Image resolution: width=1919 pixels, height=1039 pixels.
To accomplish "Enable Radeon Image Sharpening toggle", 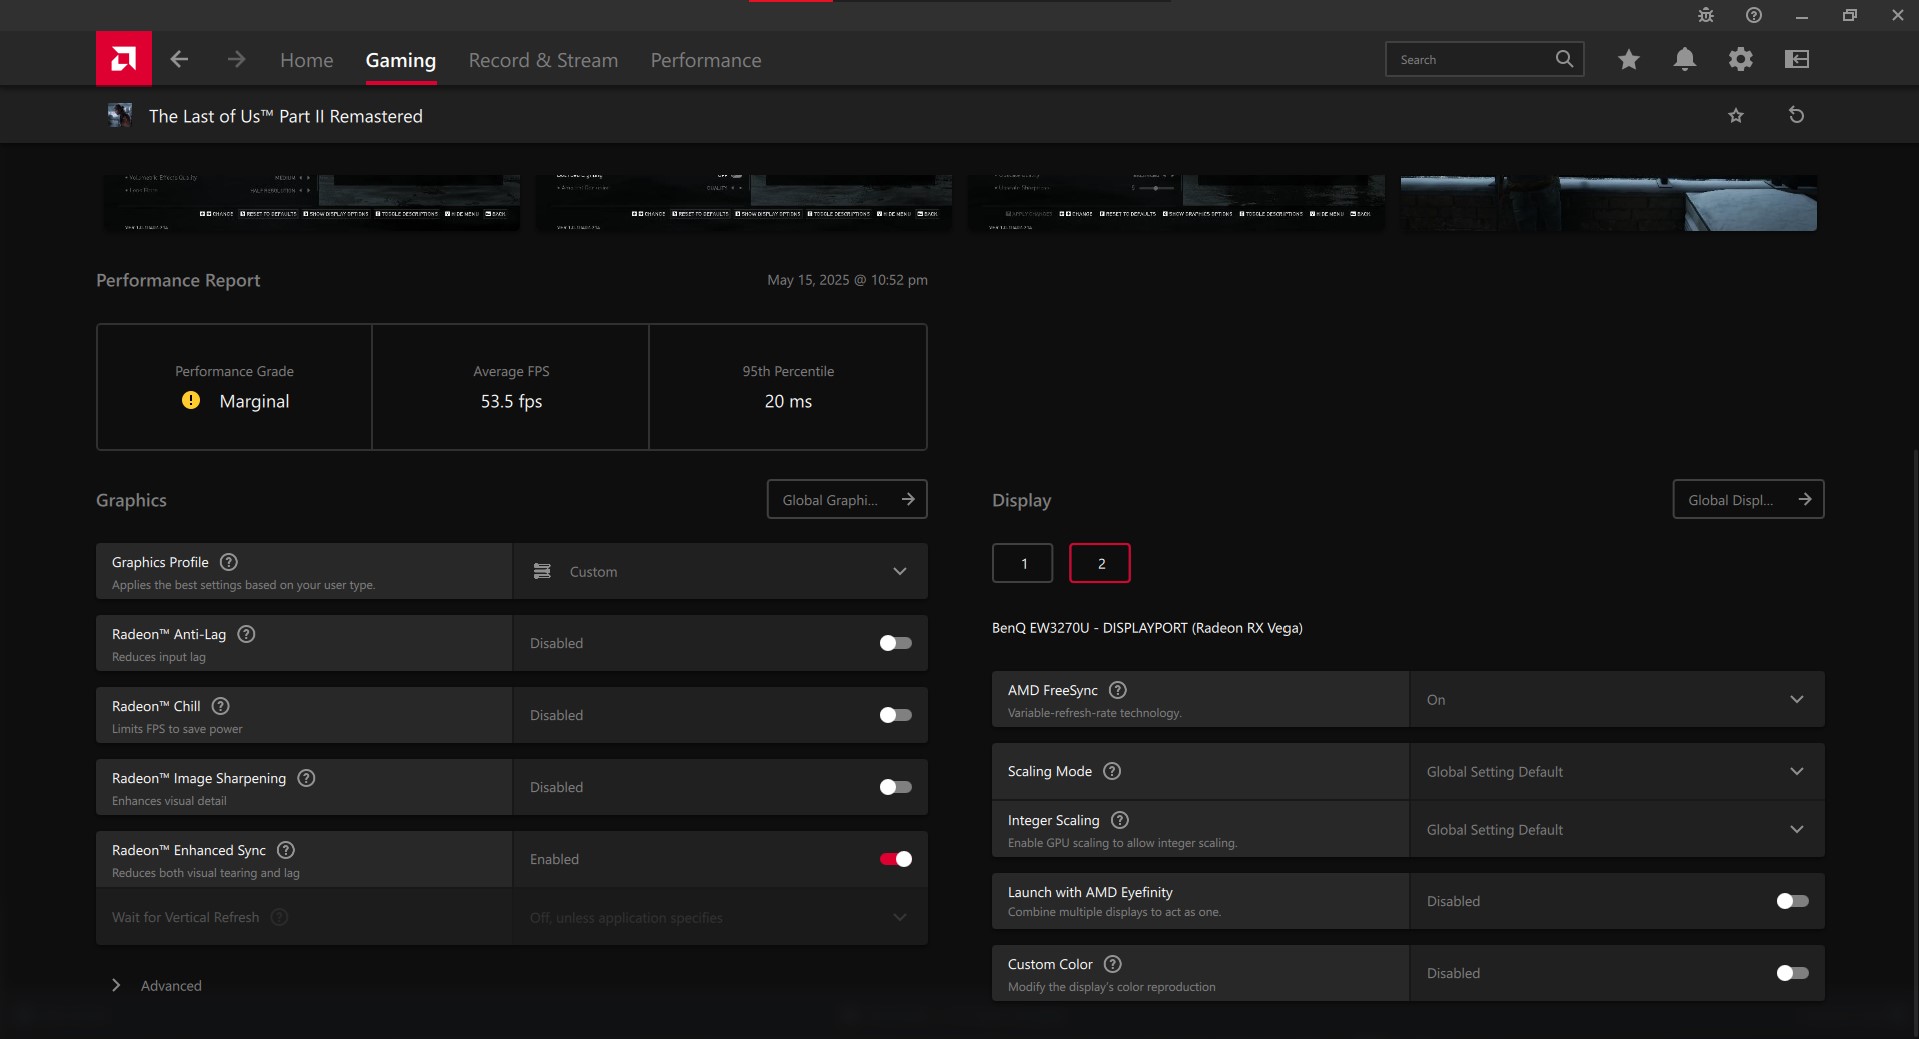I will click(895, 787).
